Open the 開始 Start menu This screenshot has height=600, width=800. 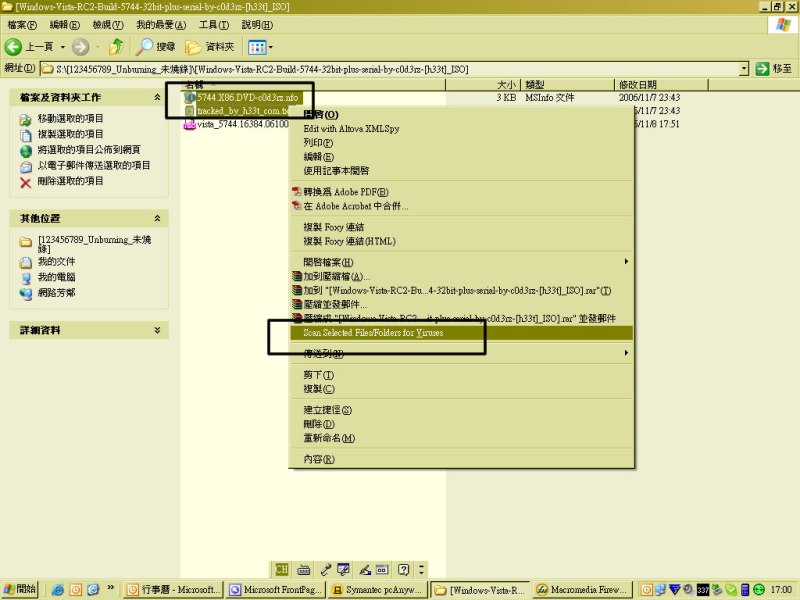[20, 590]
